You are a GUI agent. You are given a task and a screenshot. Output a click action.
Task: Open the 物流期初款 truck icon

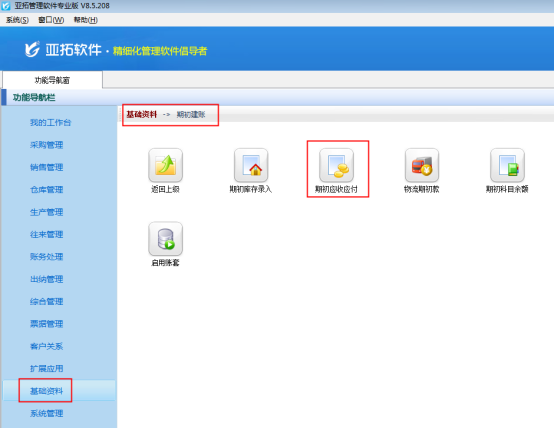coord(422,165)
